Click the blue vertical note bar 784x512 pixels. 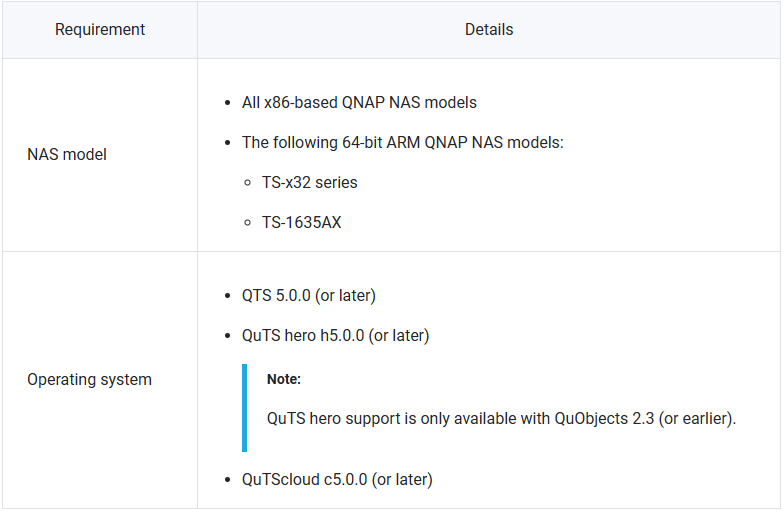coord(244,407)
